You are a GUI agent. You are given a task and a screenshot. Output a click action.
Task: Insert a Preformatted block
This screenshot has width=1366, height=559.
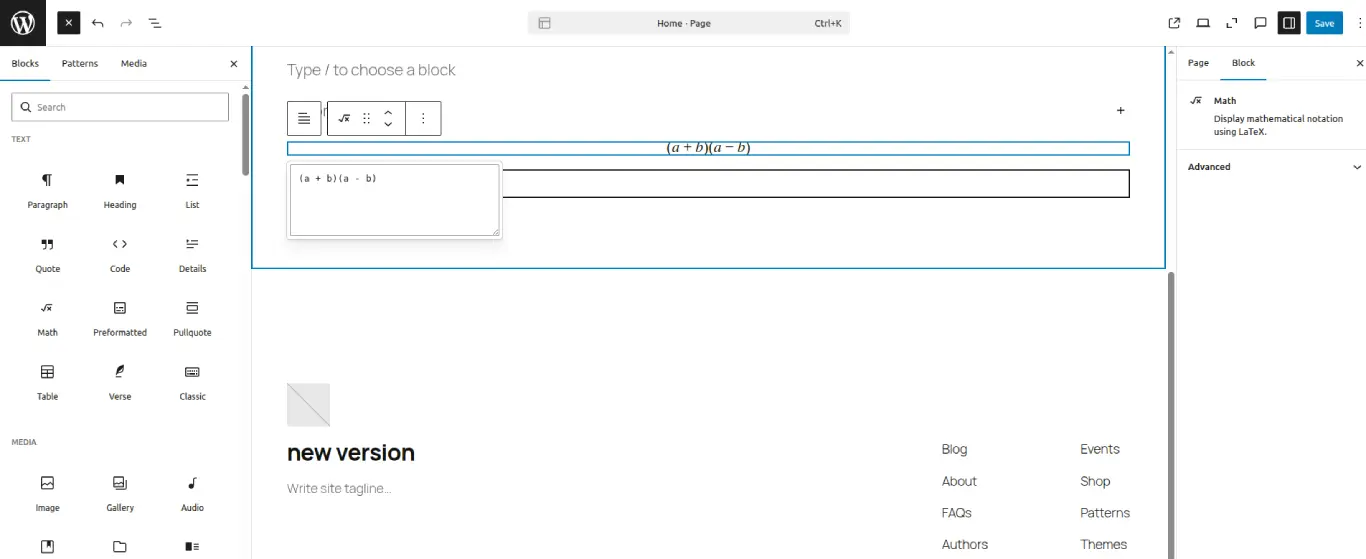pos(120,319)
